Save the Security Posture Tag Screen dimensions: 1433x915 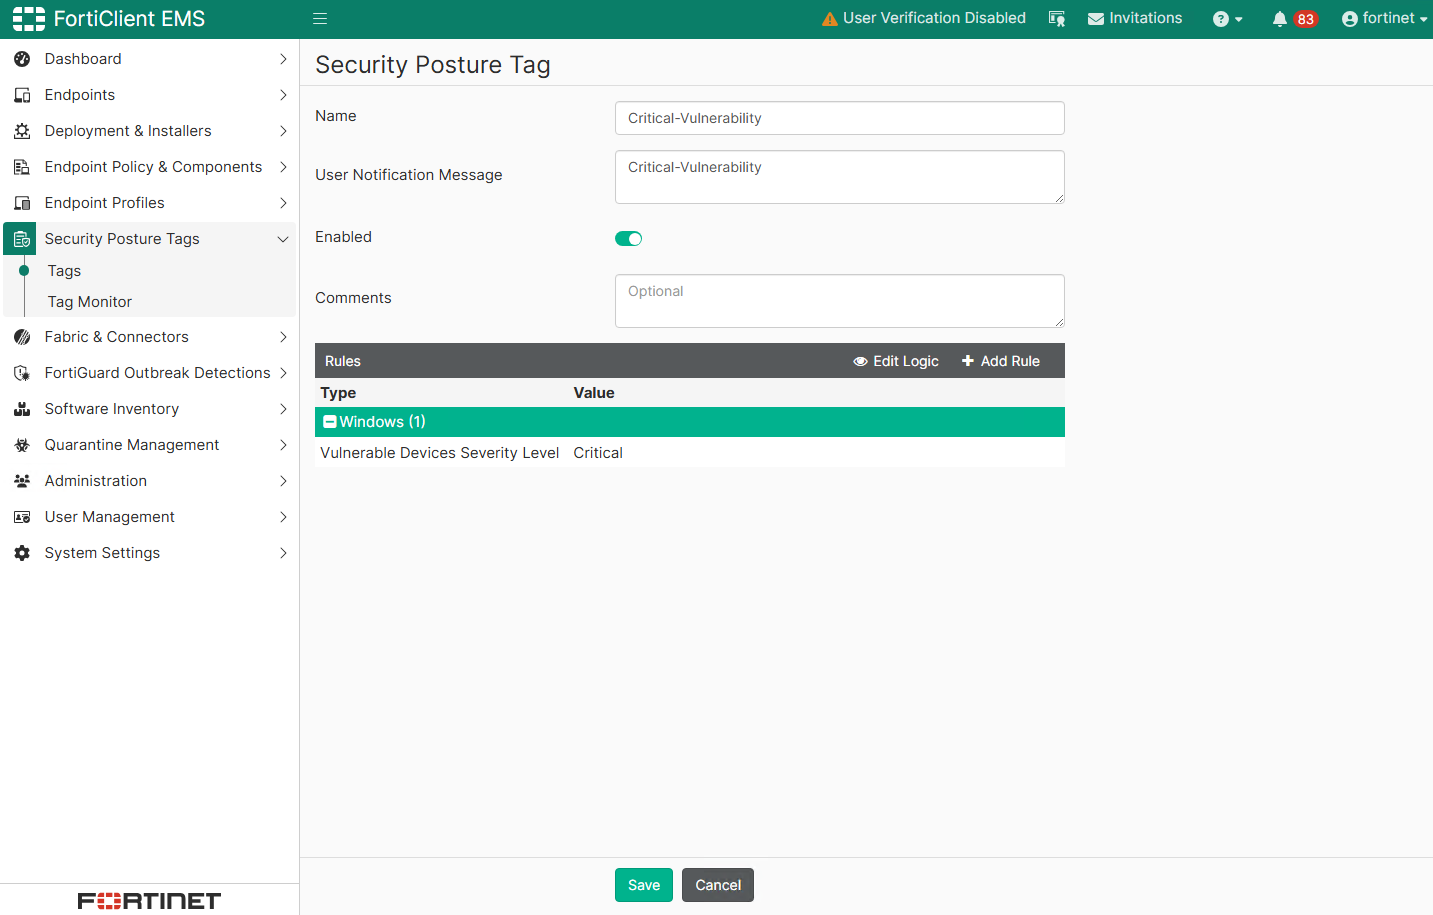pyautogui.click(x=643, y=884)
